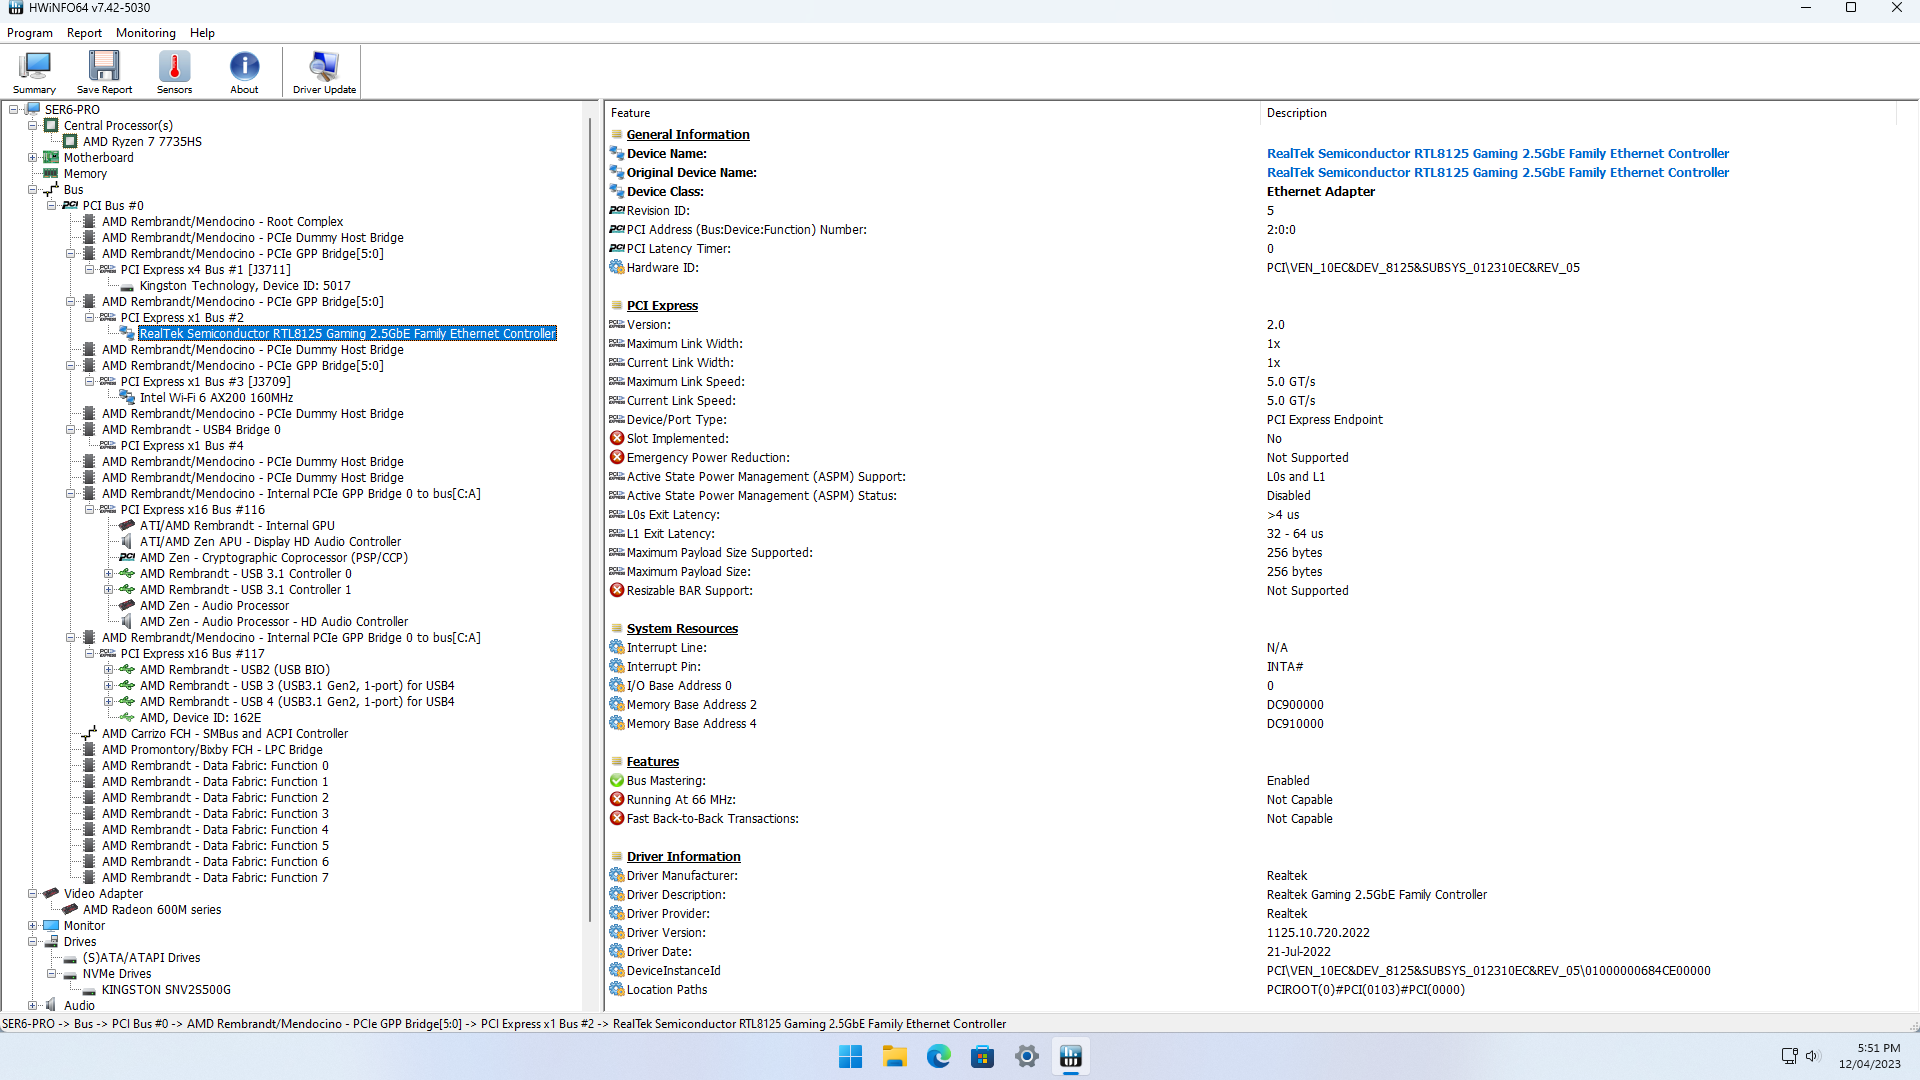Click Original Device Name RealTek link
1920x1080 pixels.
[1497, 172]
